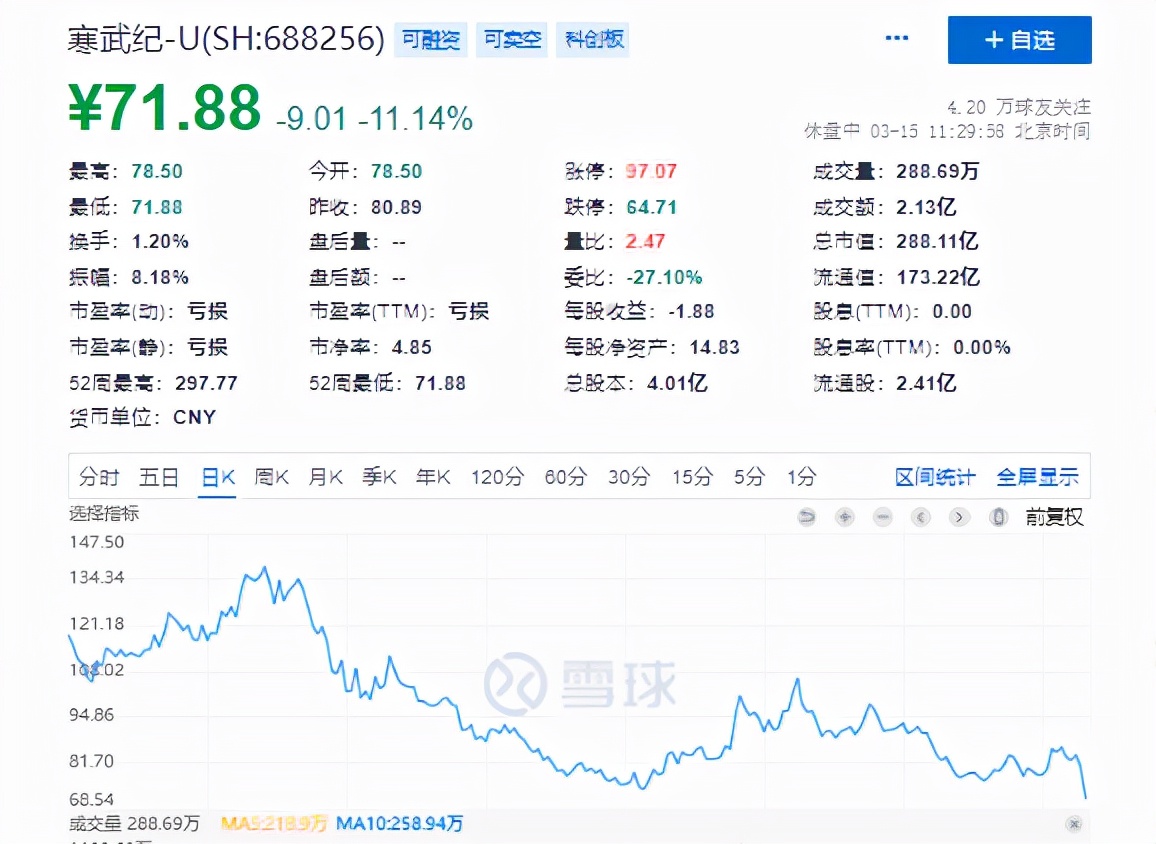Image resolution: width=1156 pixels, height=844 pixels.
Task: Click the 委比 value -27.10%
Action: 664,277
